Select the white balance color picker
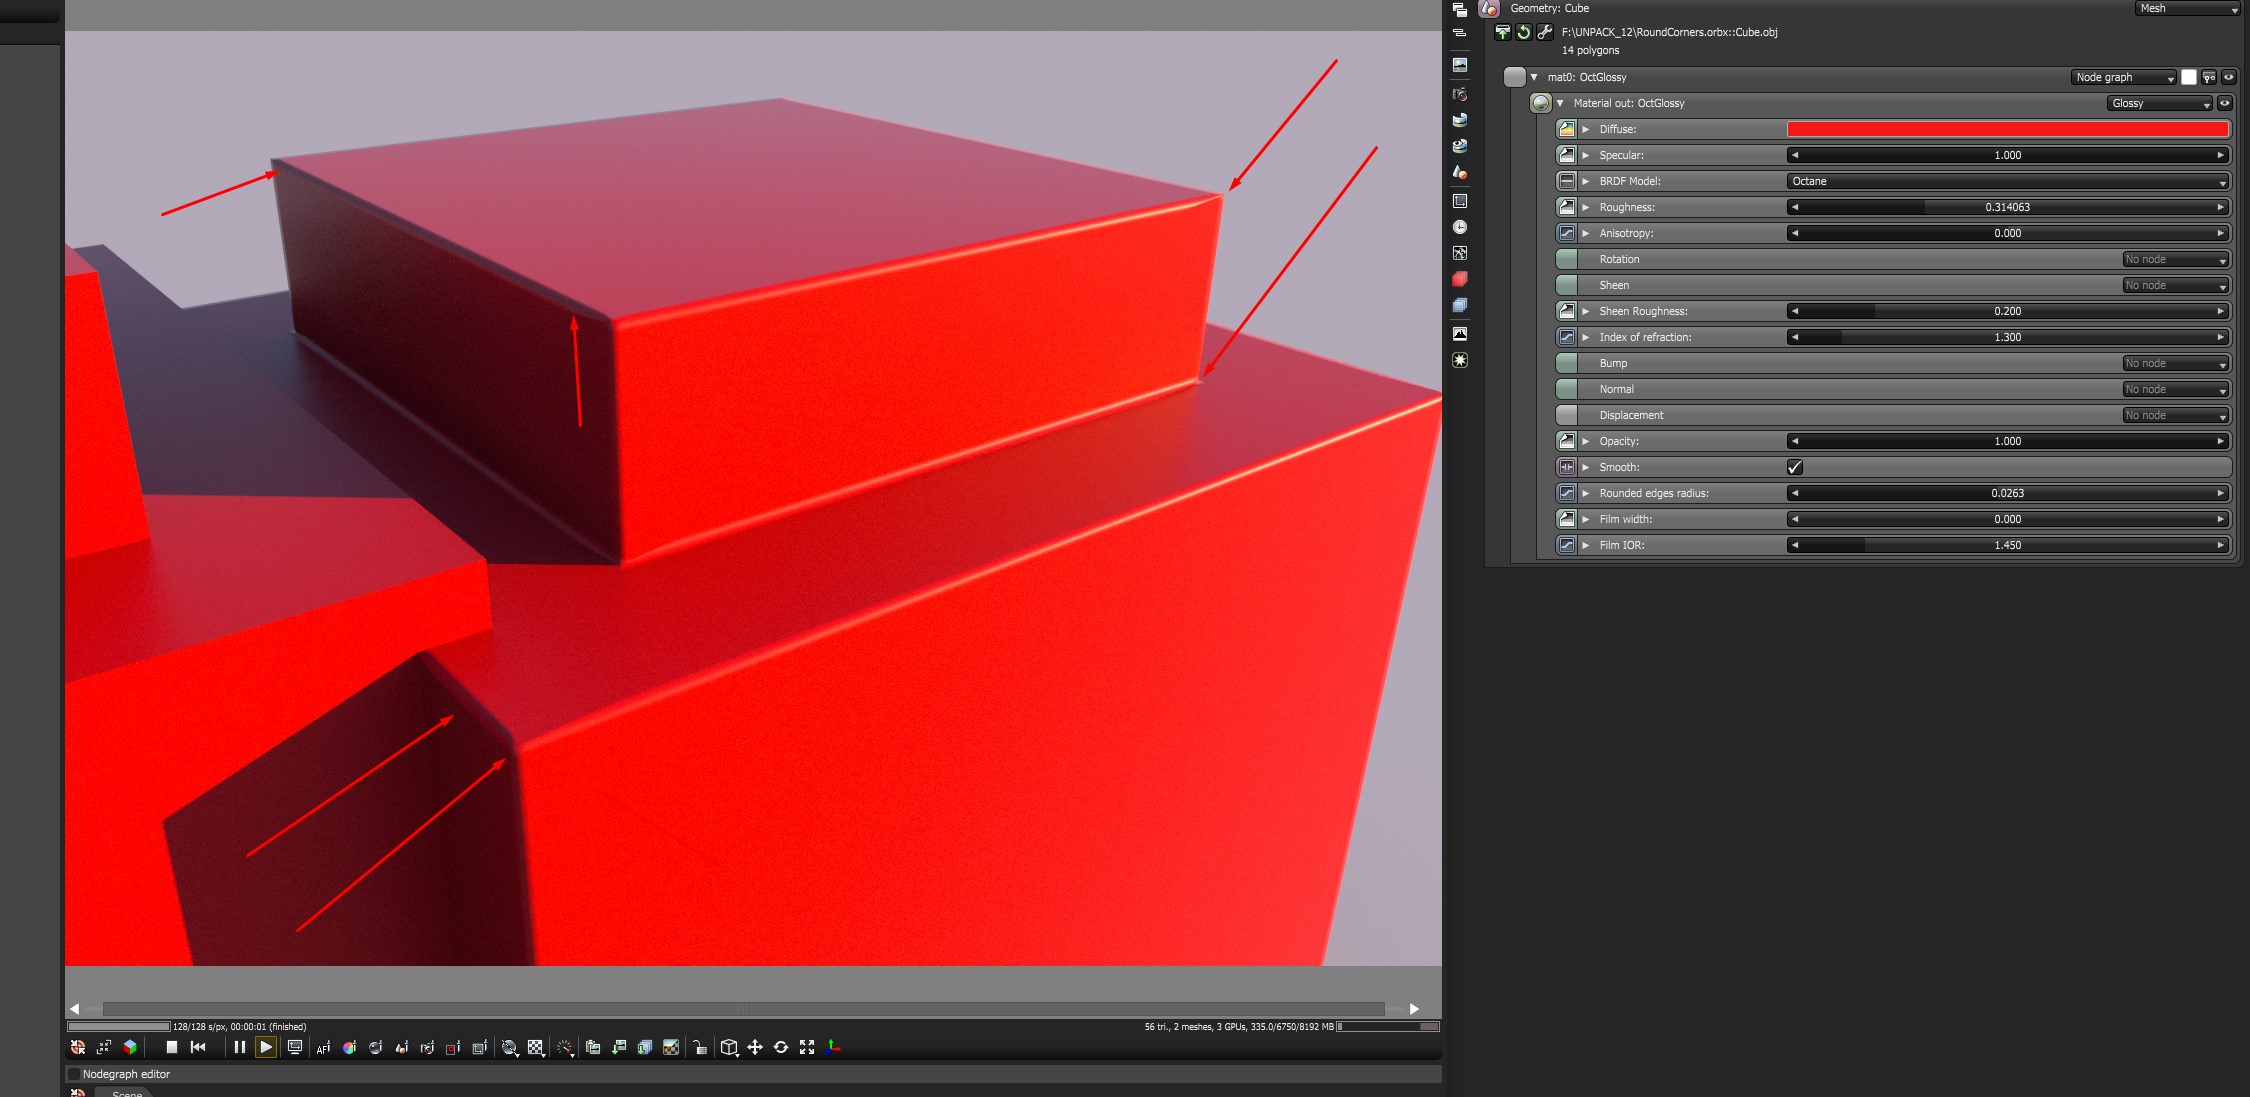2250x1097 pixels. point(349,1048)
